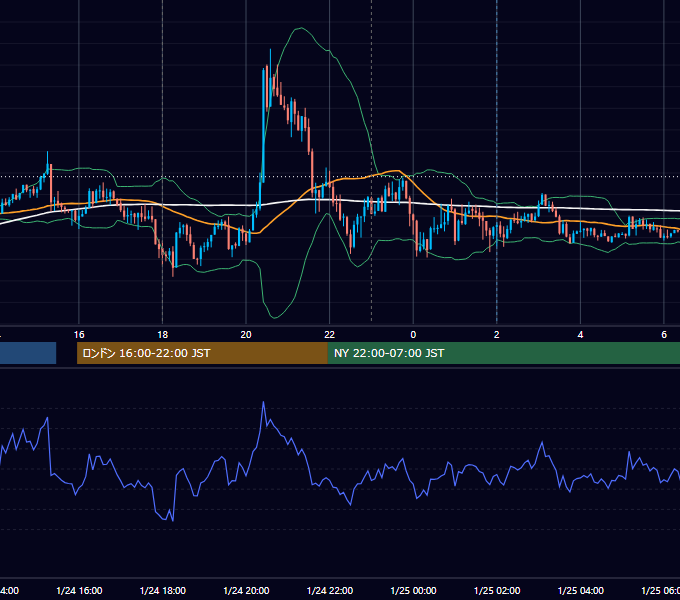The image size is (680, 600).
Task: Click the blue session bar before London
Action: click(28, 353)
